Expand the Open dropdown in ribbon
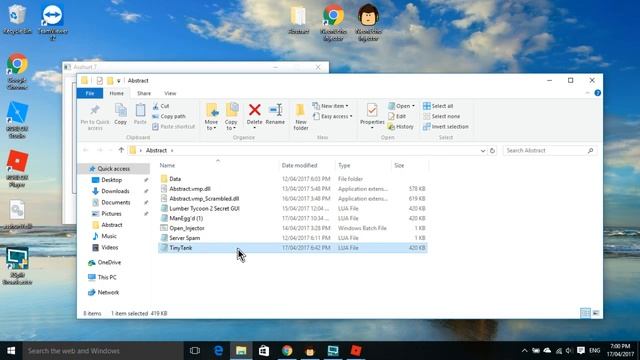This screenshot has width=640, height=360. 401,106
